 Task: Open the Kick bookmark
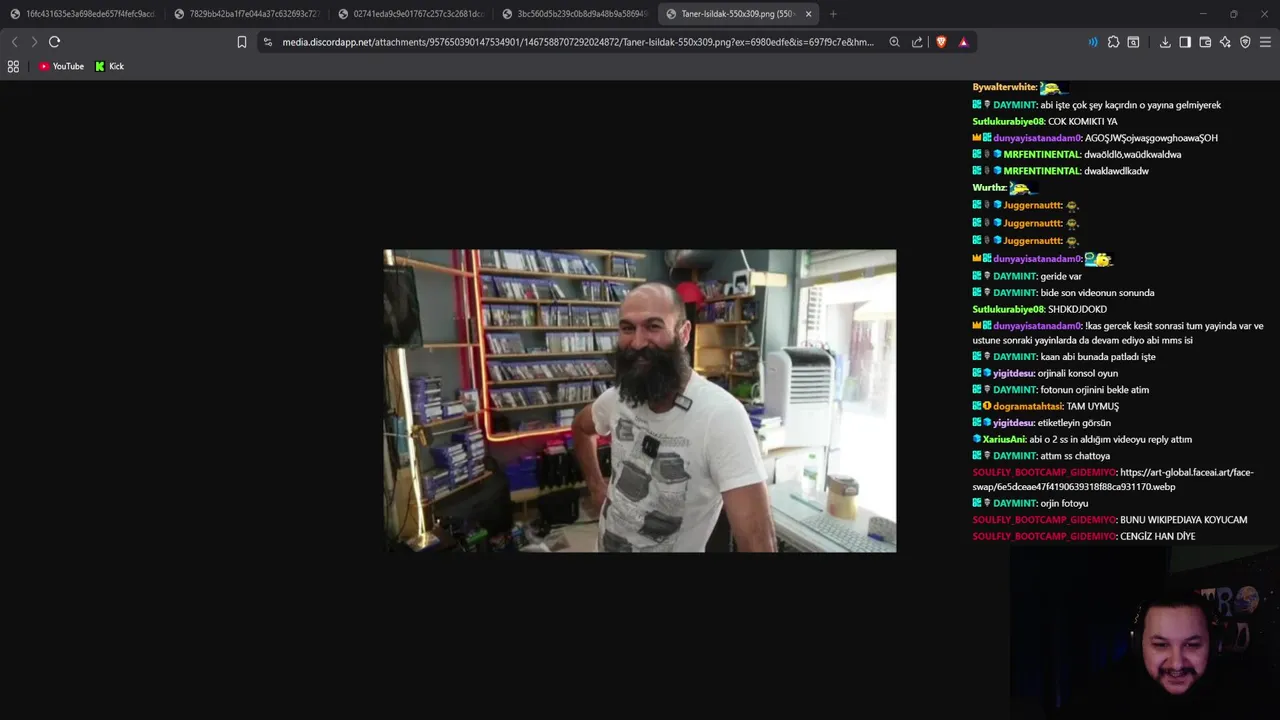110,66
